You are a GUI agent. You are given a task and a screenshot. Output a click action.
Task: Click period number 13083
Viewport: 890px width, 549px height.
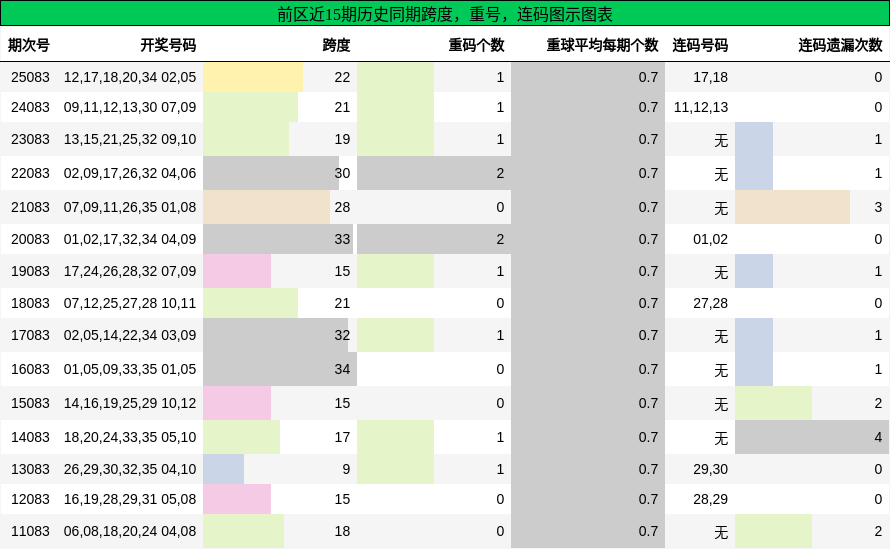pyautogui.click(x=30, y=470)
